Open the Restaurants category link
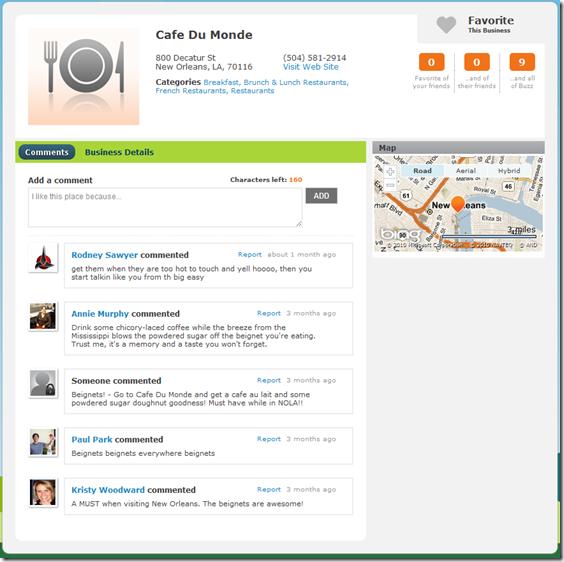Screen dimensions: 564x562 coord(253,91)
